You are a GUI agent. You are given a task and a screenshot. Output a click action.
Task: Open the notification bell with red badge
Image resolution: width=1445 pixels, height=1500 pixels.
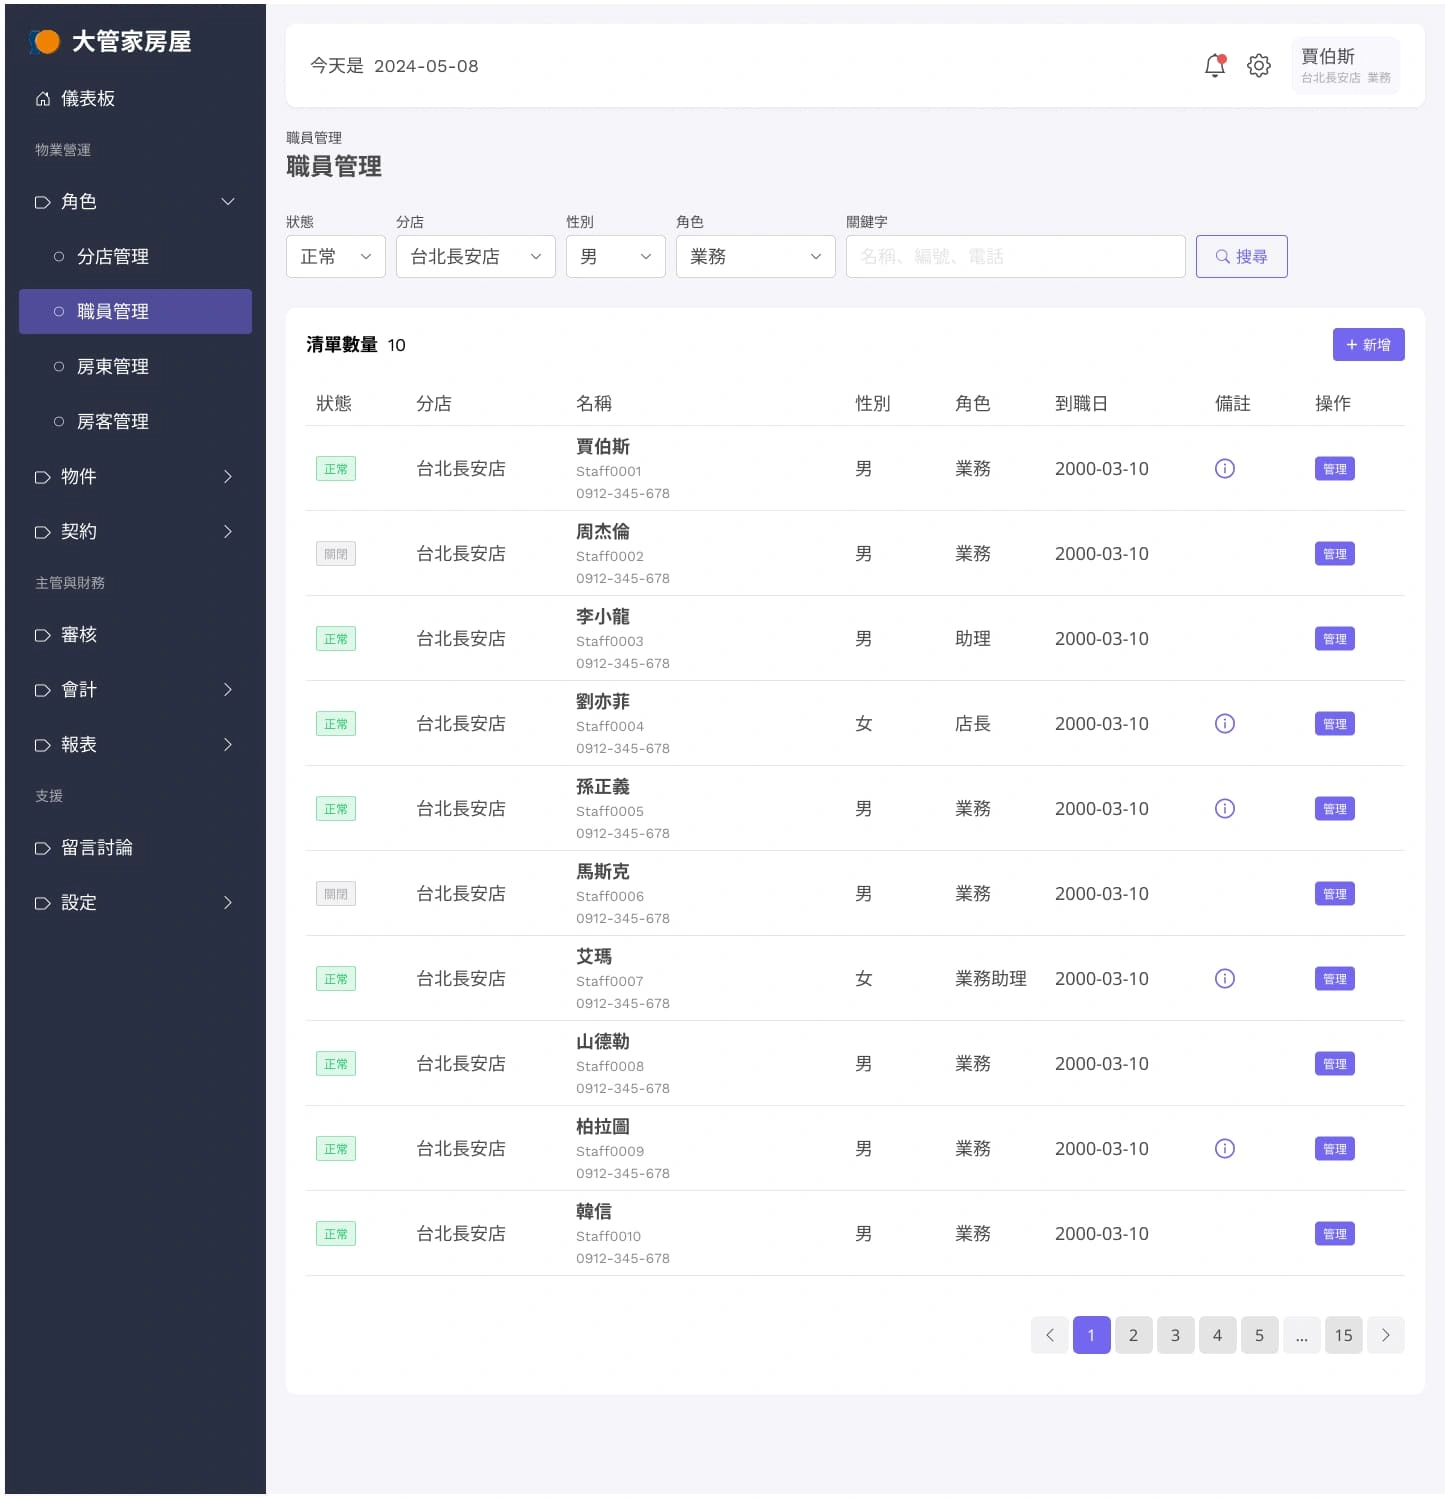(1214, 65)
